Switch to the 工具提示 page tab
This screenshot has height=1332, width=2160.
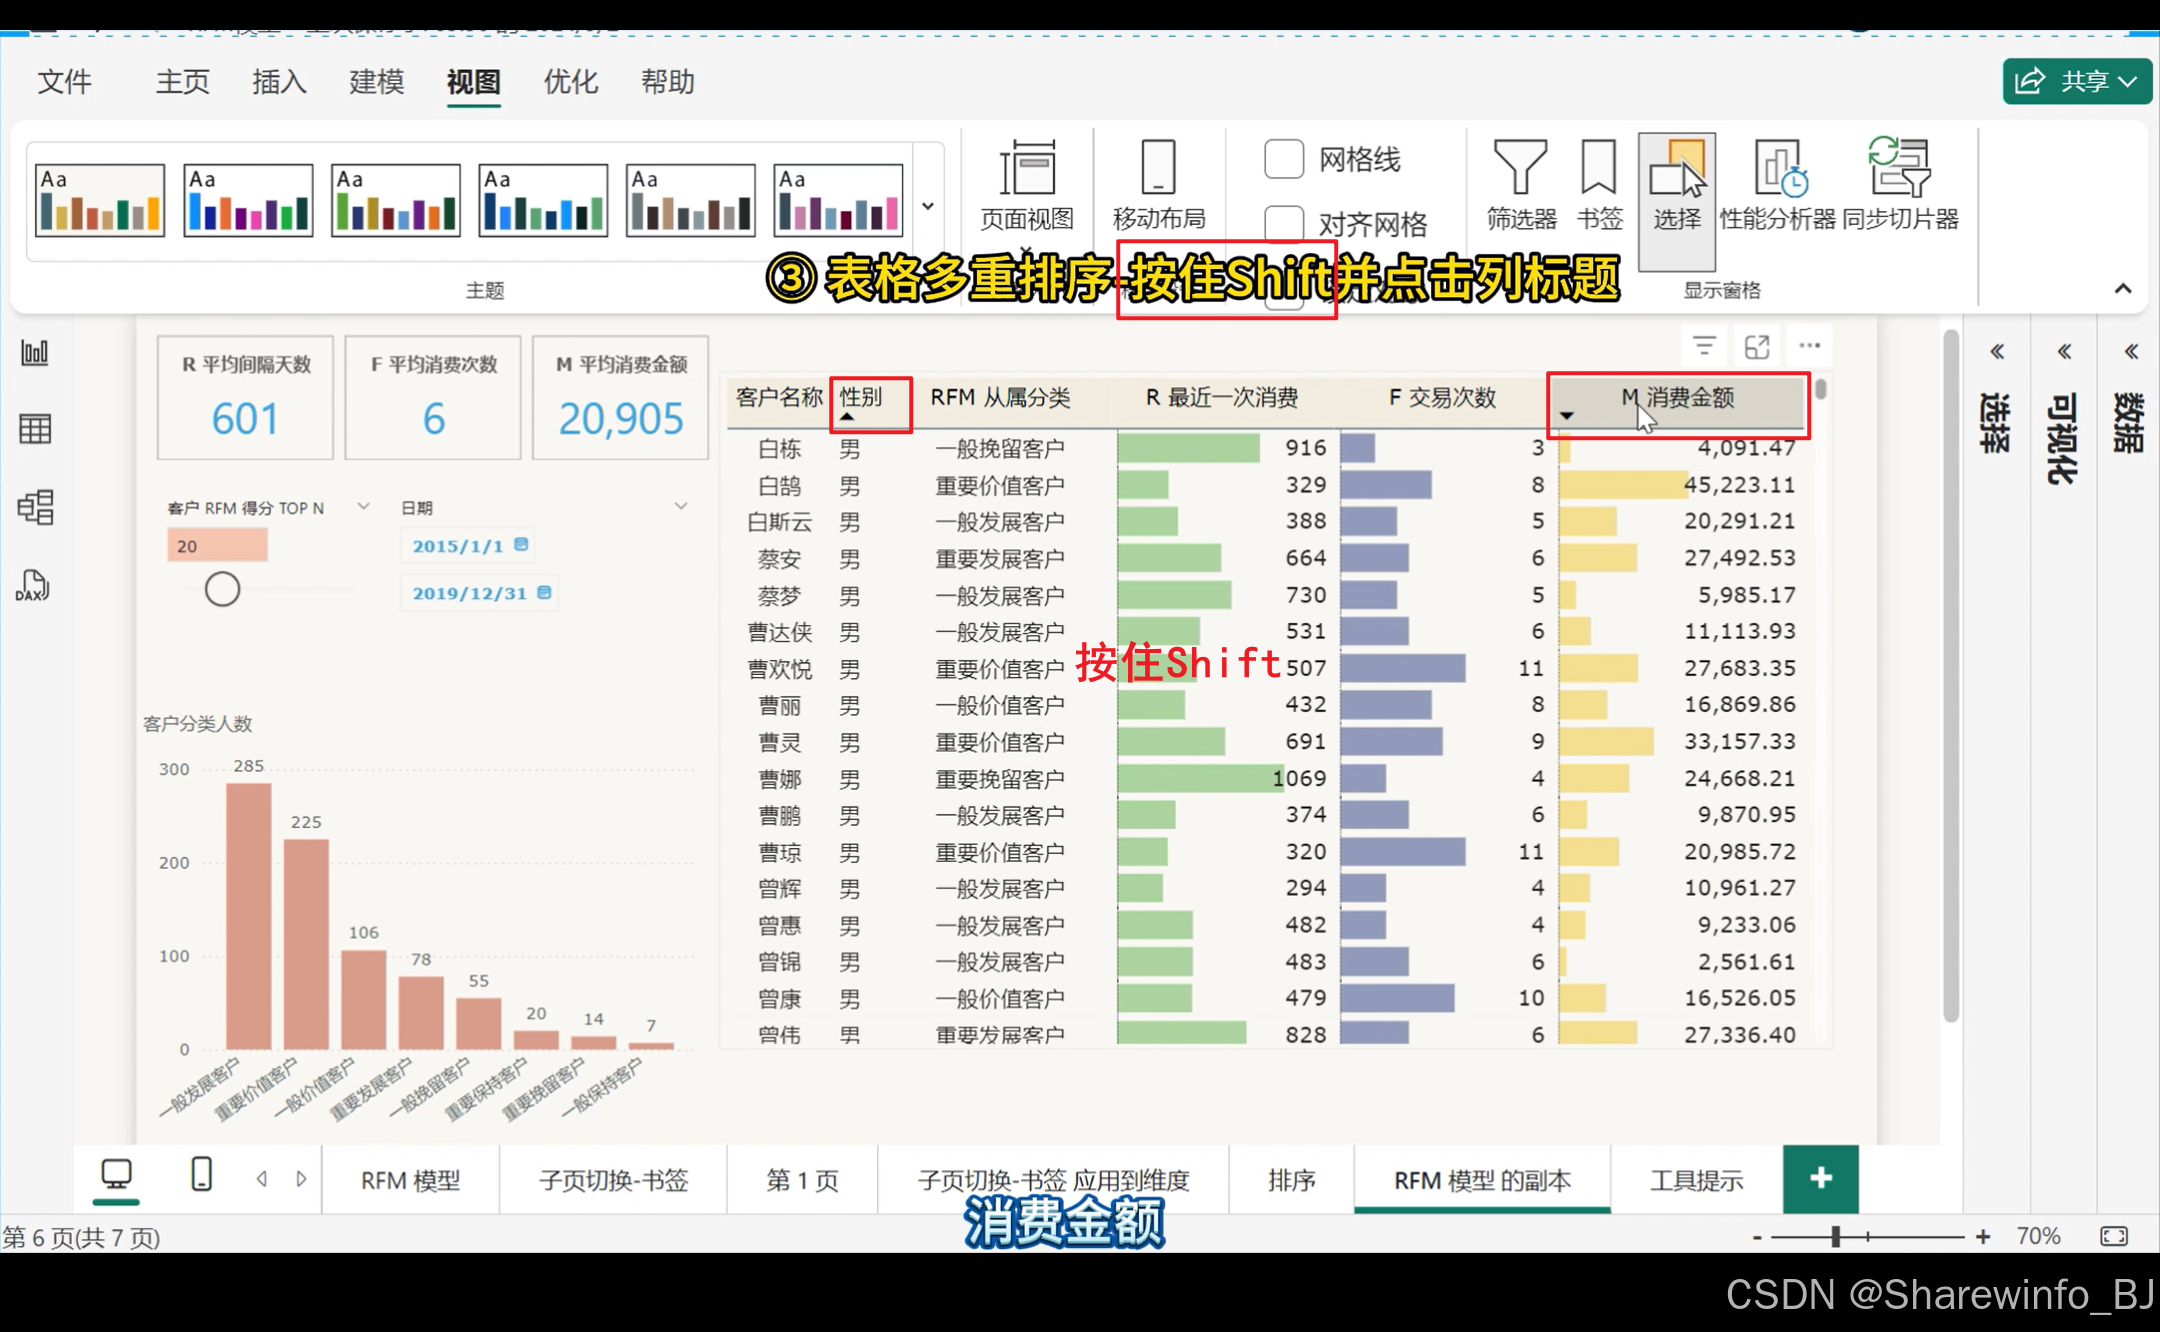[x=1696, y=1180]
